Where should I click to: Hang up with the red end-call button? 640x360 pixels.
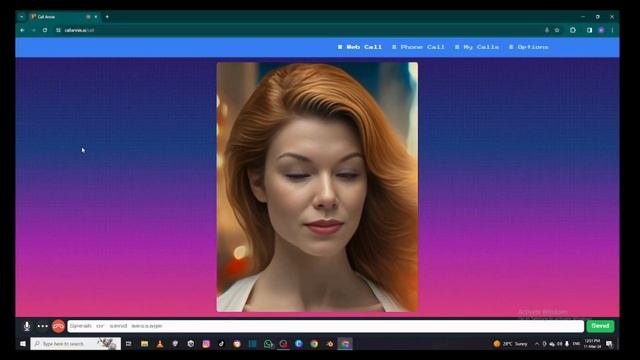click(58, 326)
